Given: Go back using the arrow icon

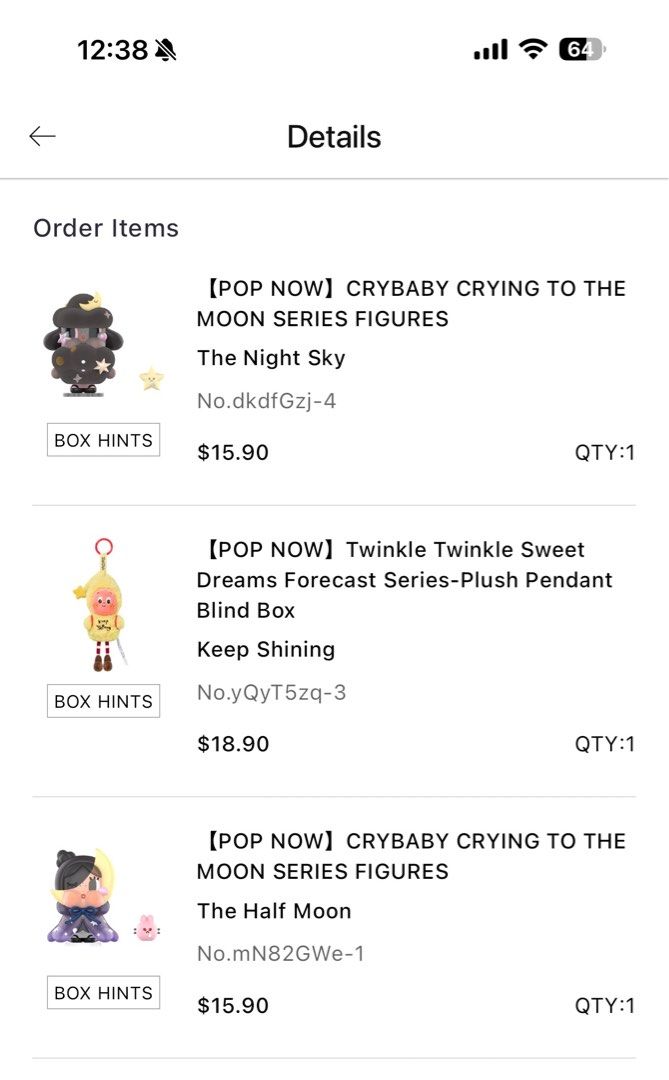Looking at the screenshot, I should 42,136.
